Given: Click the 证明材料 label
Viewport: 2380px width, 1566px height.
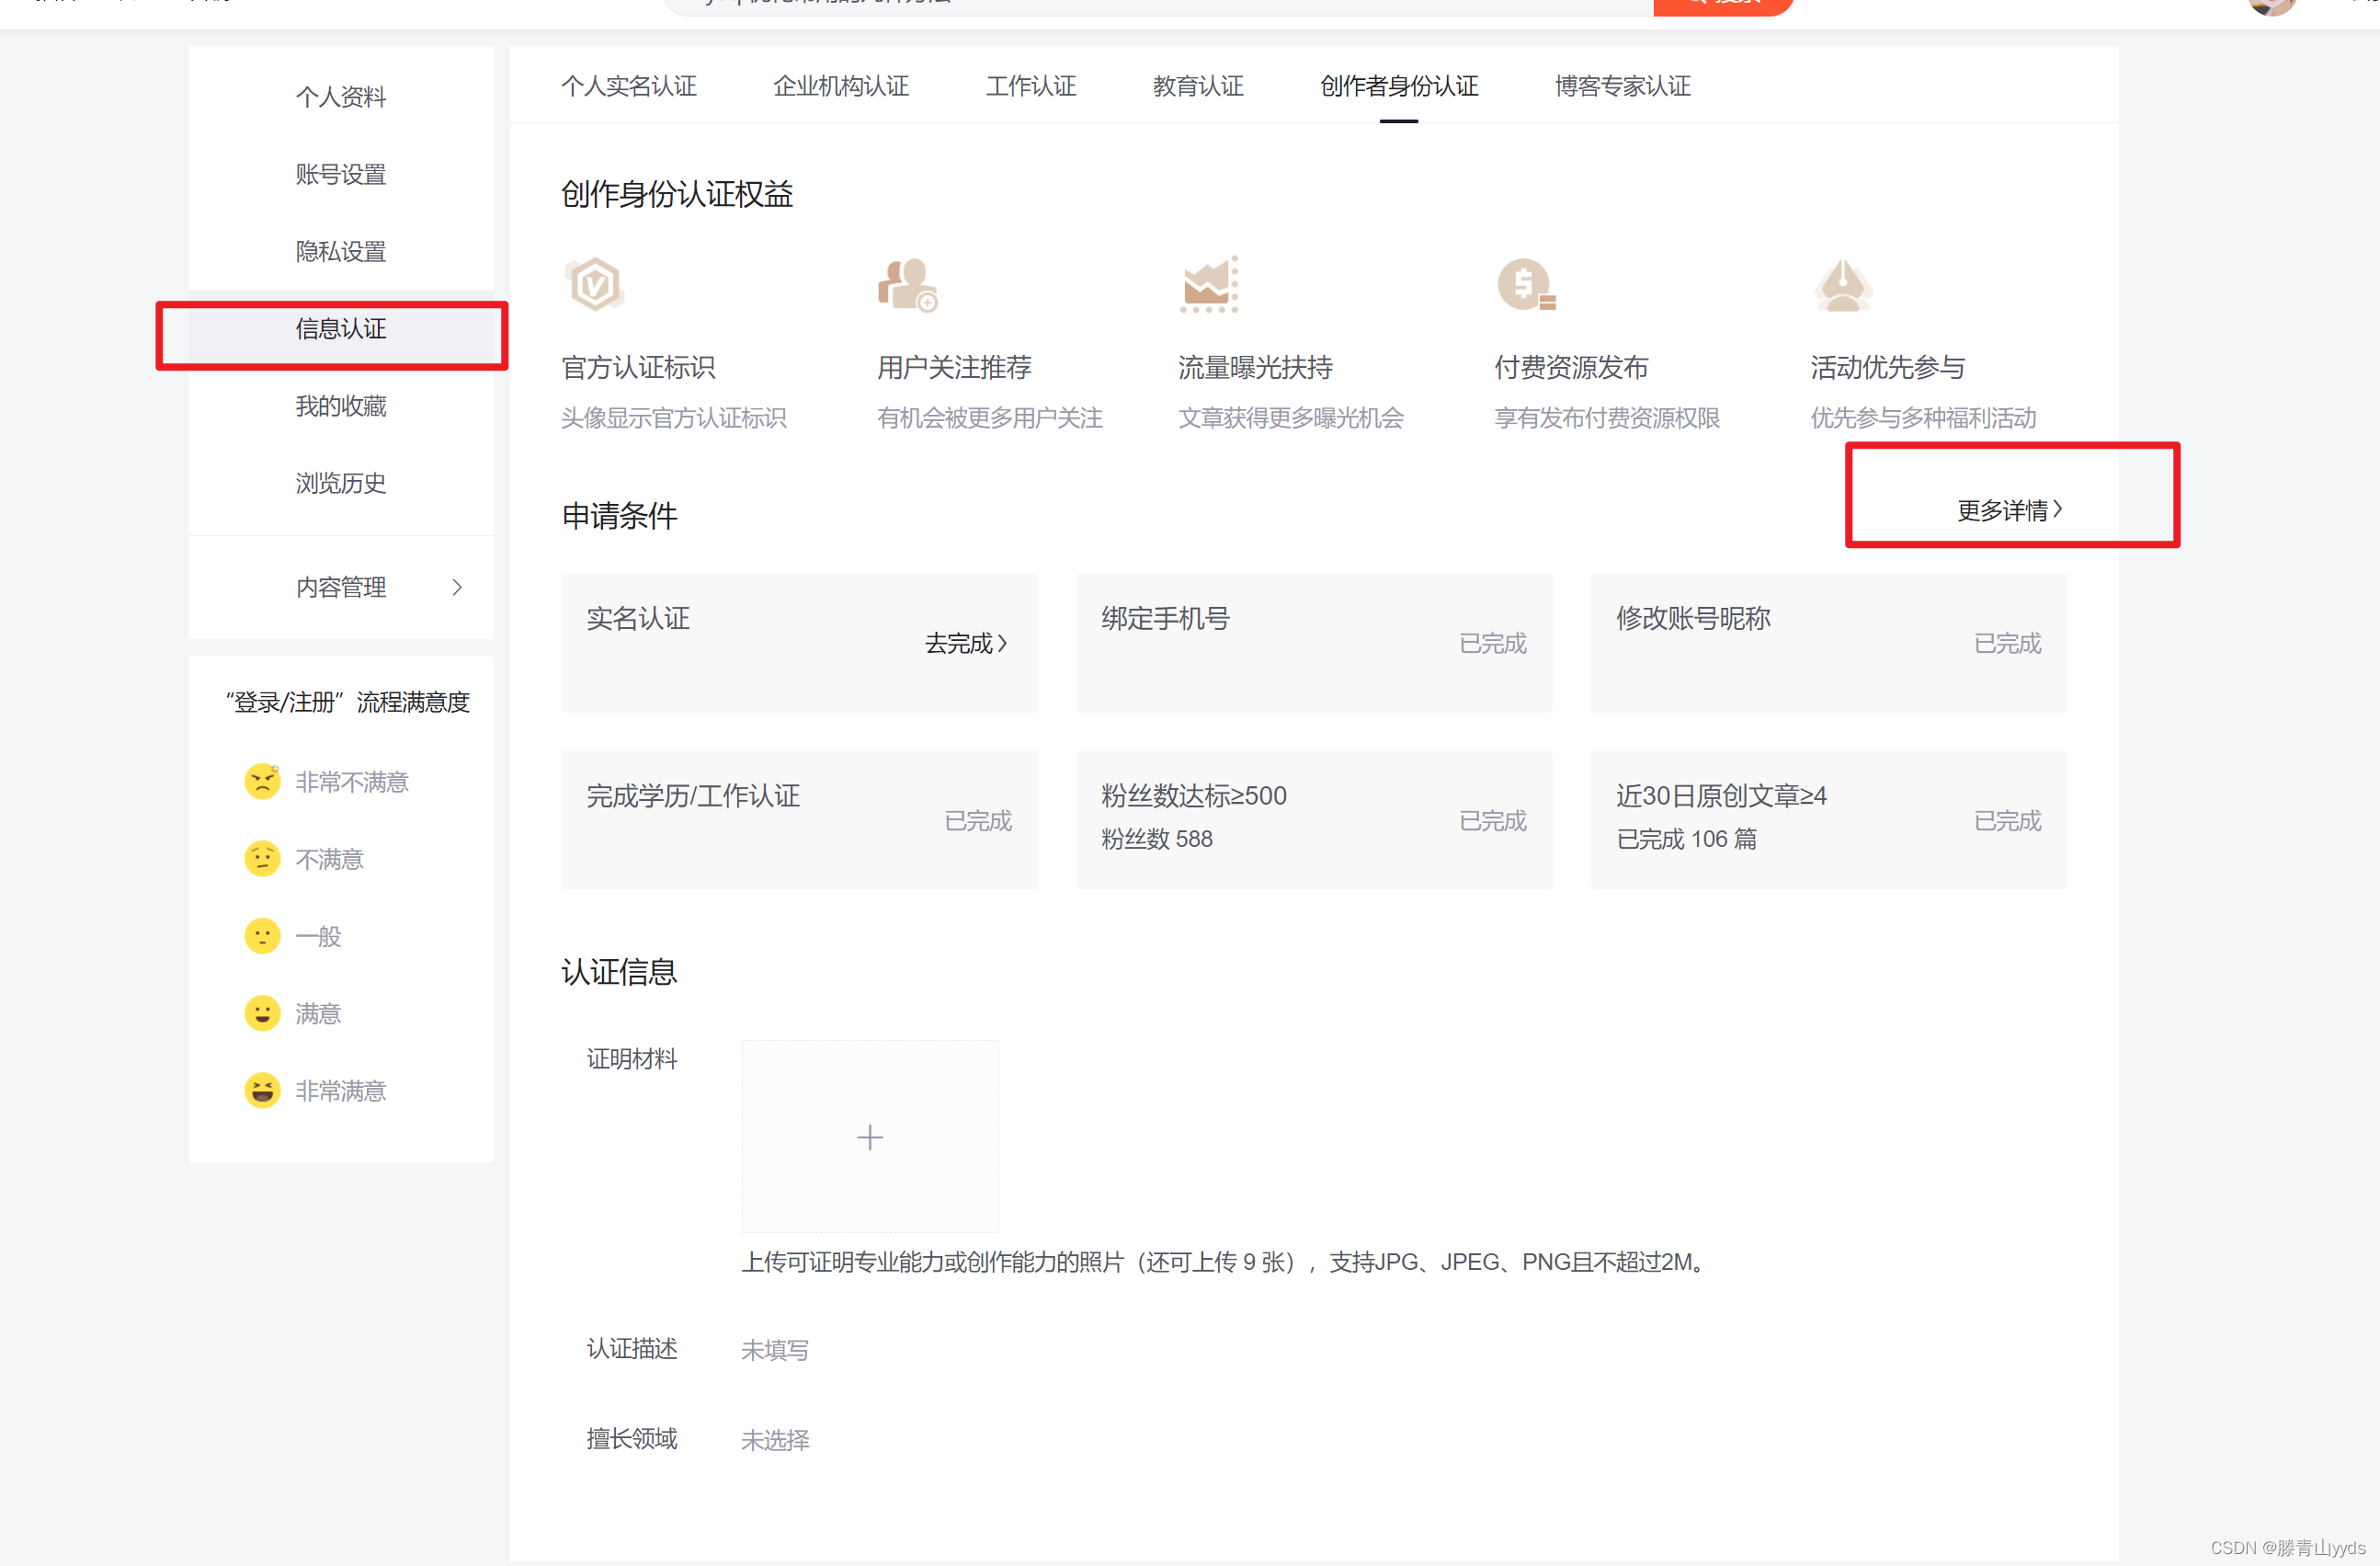Looking at the screenshot, I should click(632, 1059).
